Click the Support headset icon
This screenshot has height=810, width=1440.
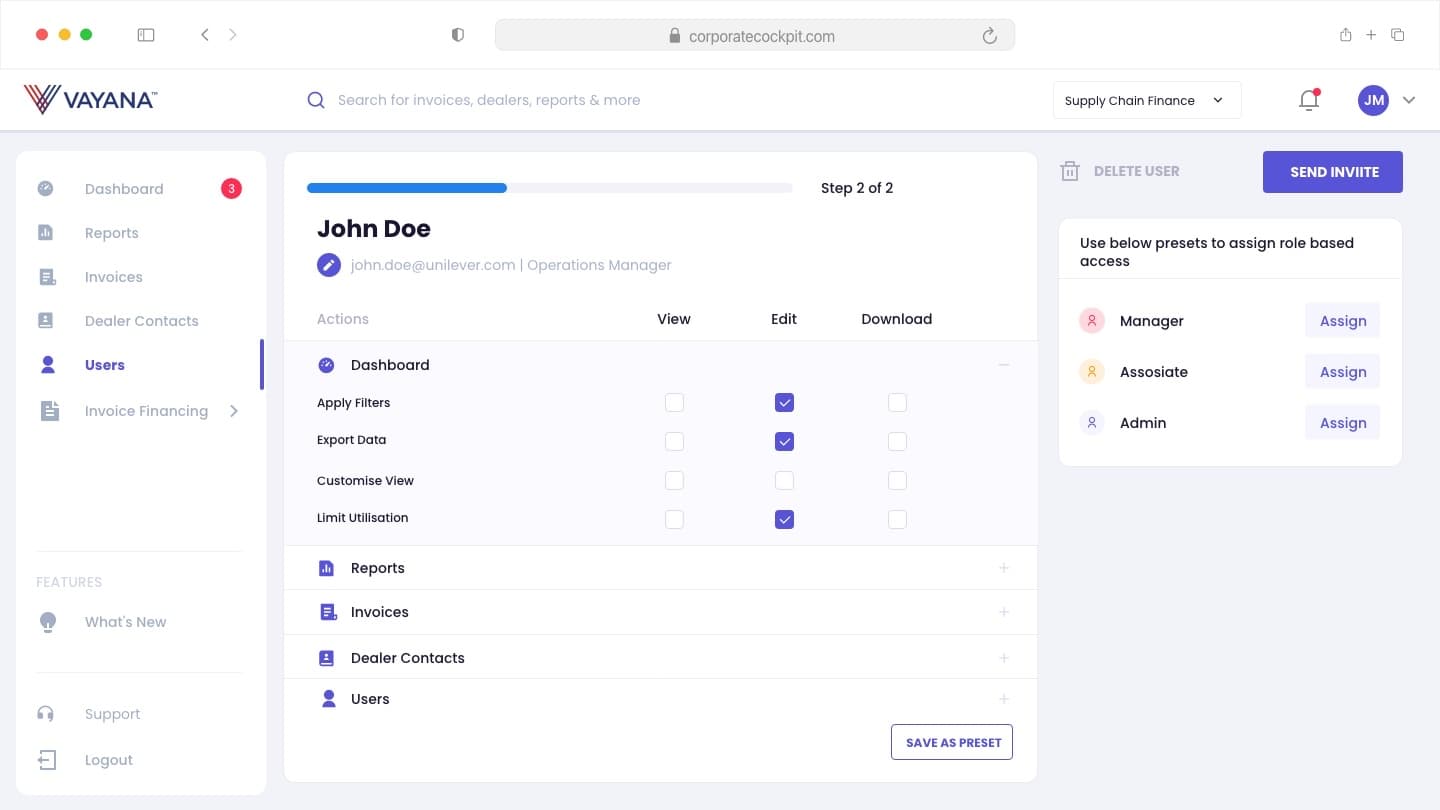[46, 714]
